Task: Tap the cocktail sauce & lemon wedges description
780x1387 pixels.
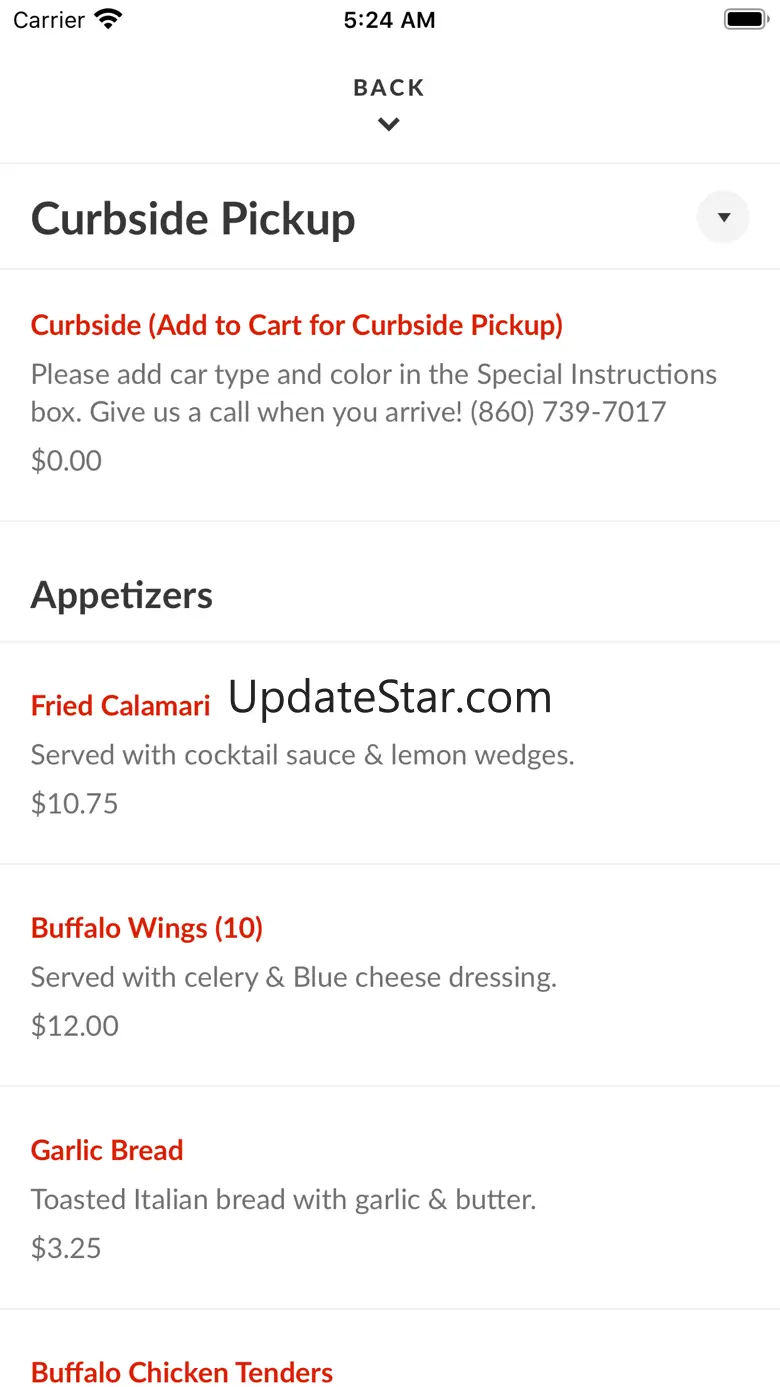Action: 302,755
